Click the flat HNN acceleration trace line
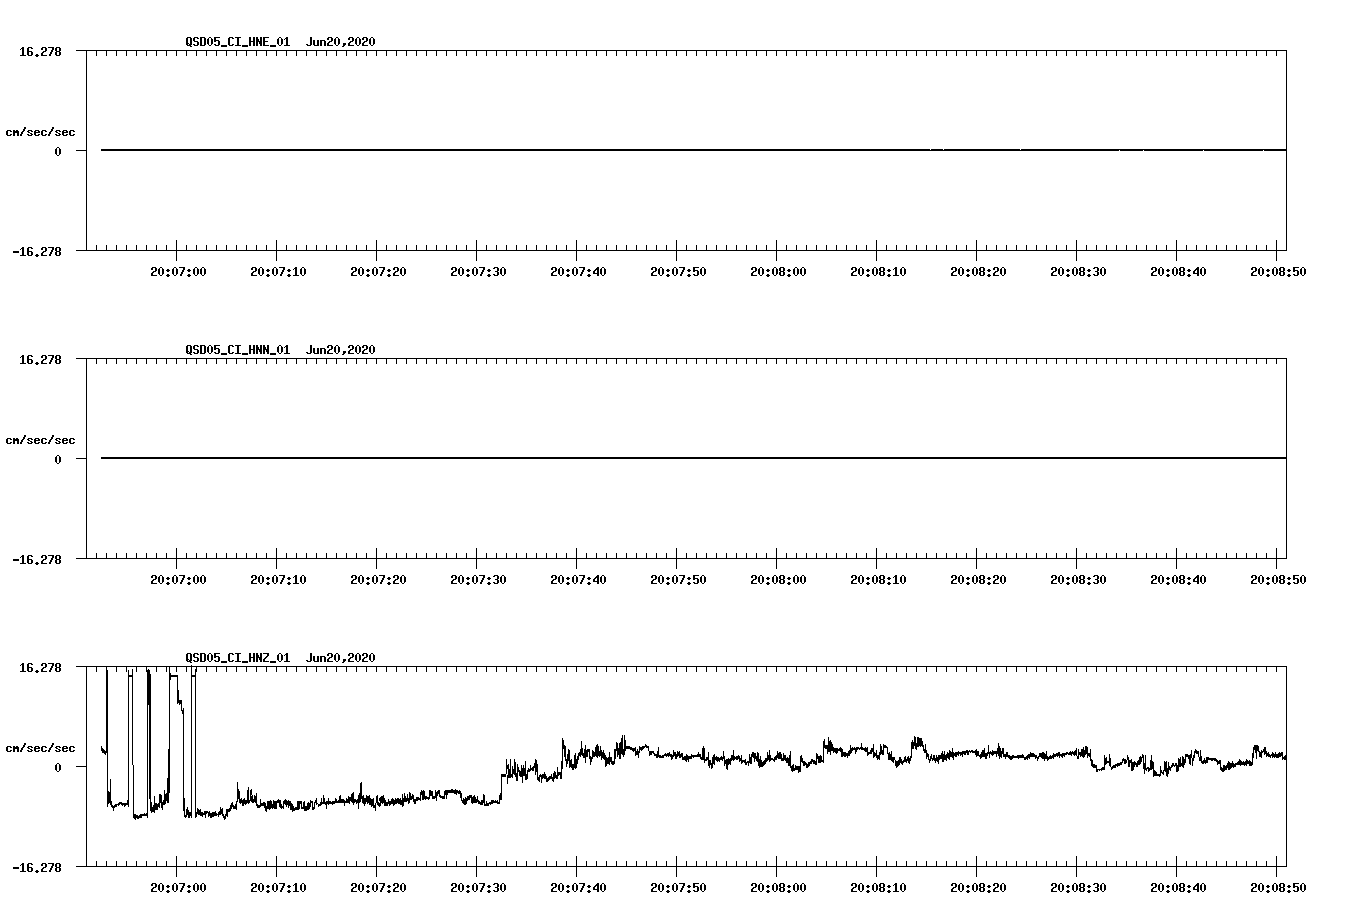Viewport: 1358px width, 924px height. [693, 458]
